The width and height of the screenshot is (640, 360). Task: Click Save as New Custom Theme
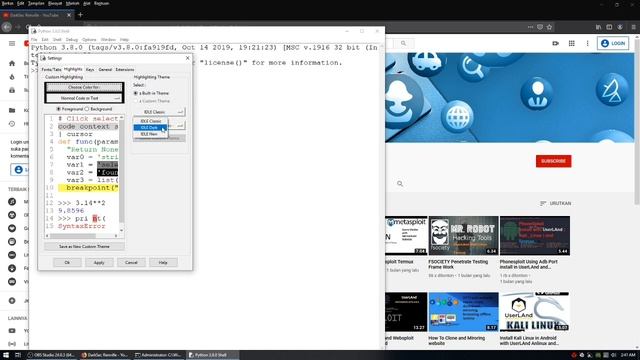(84, 247)
